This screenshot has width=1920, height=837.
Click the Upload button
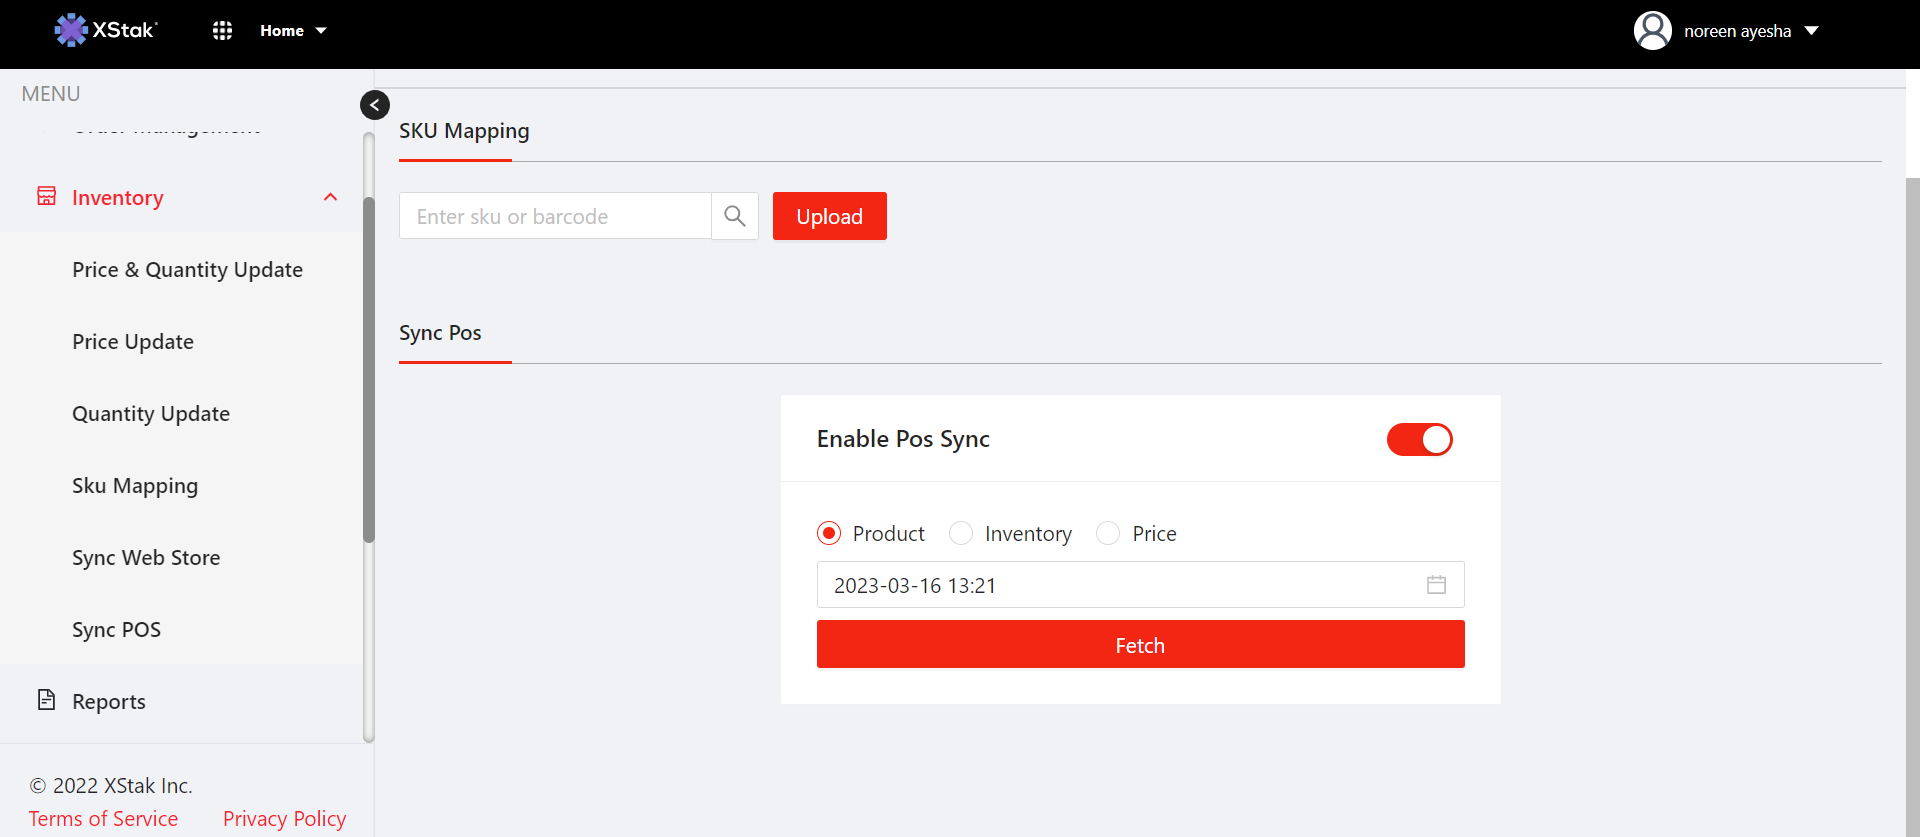829,216
